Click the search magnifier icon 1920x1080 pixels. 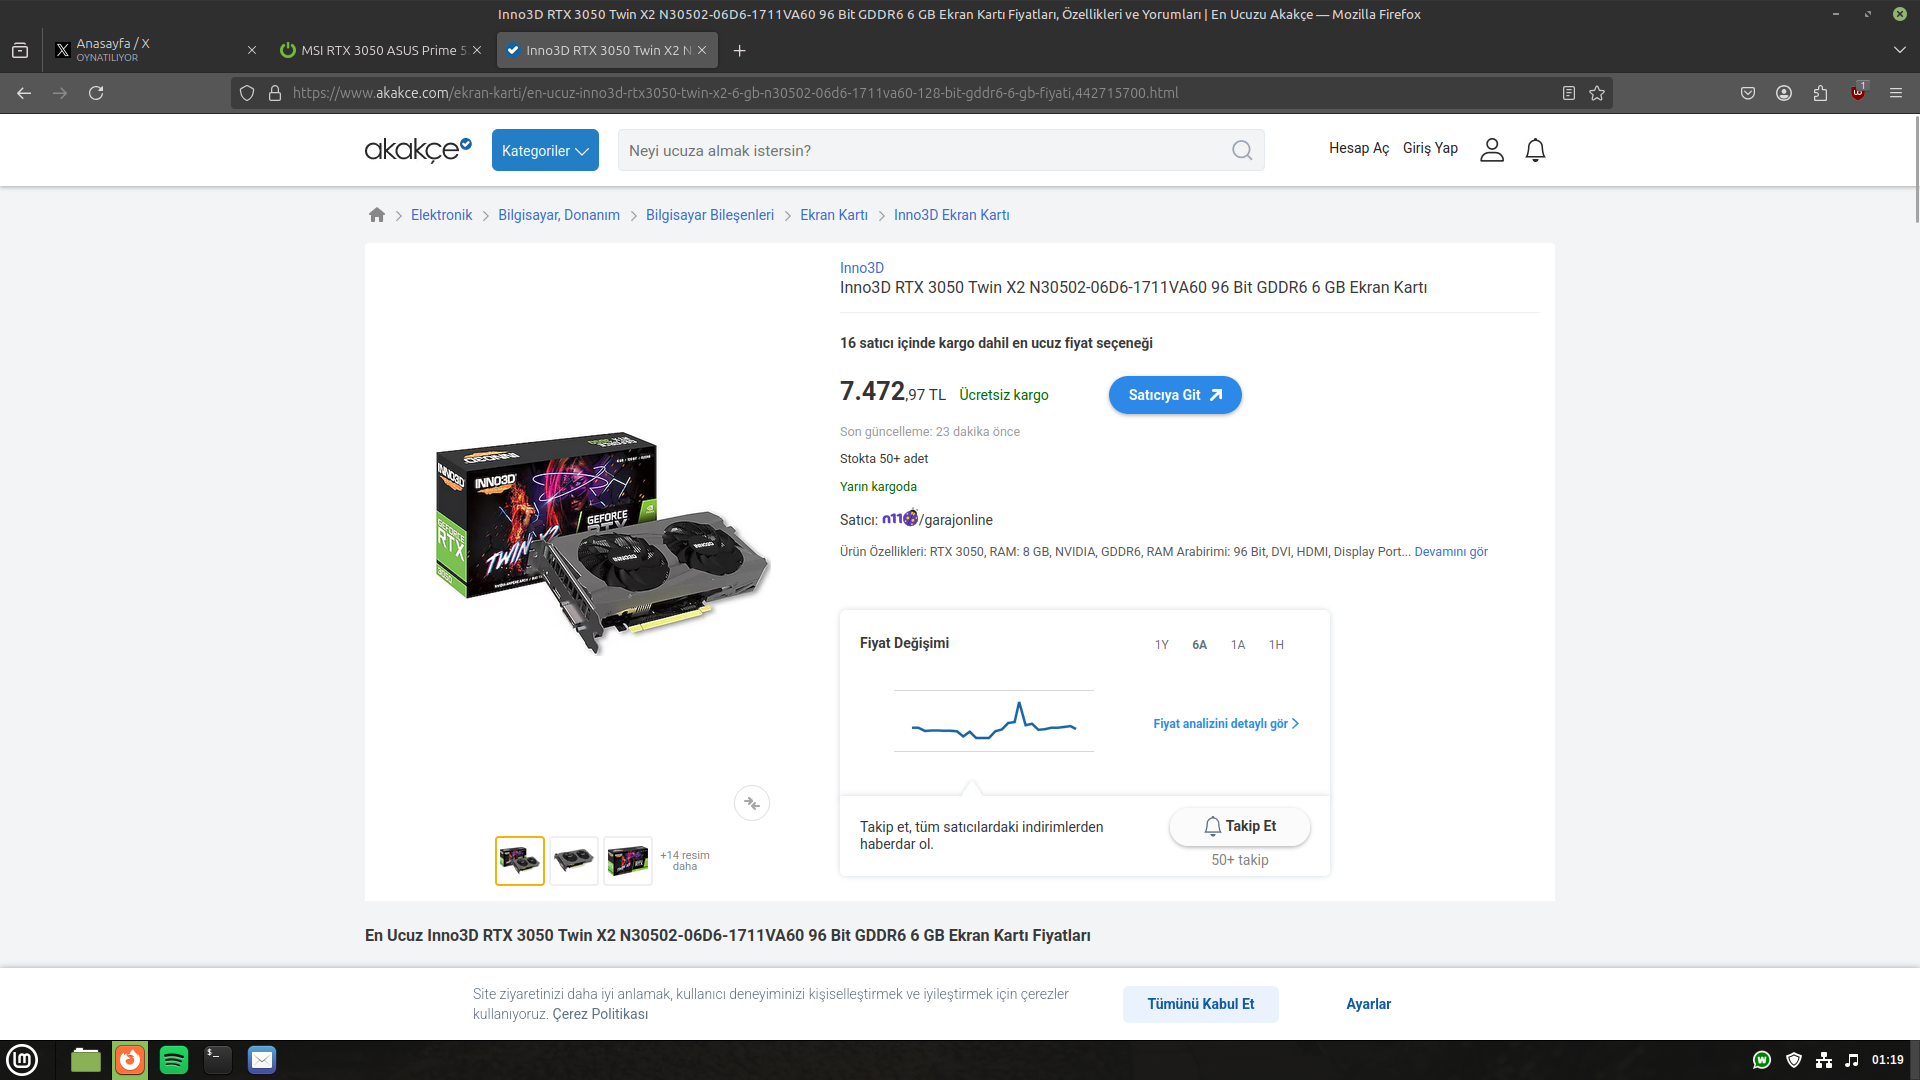pyautogui.click(x=1241, y=150)
